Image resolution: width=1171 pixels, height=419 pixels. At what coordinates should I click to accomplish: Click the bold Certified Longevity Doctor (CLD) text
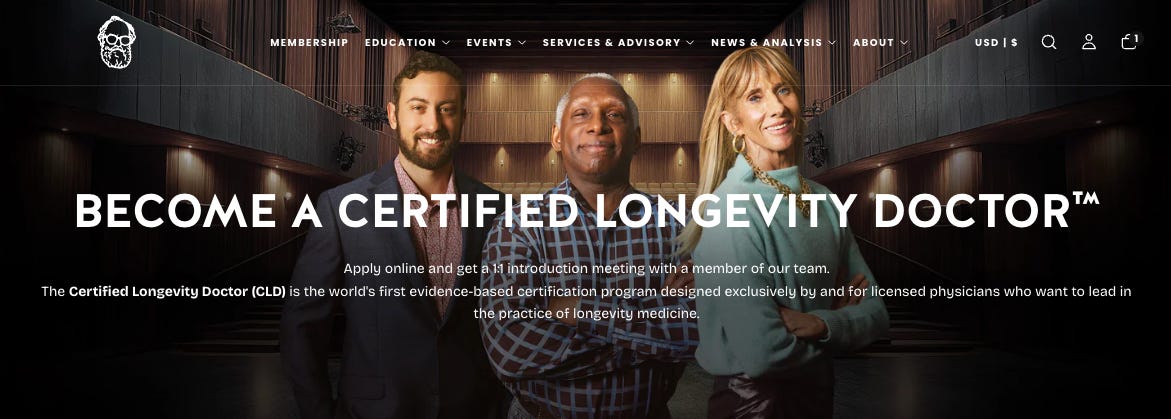[x=177, y=291]
